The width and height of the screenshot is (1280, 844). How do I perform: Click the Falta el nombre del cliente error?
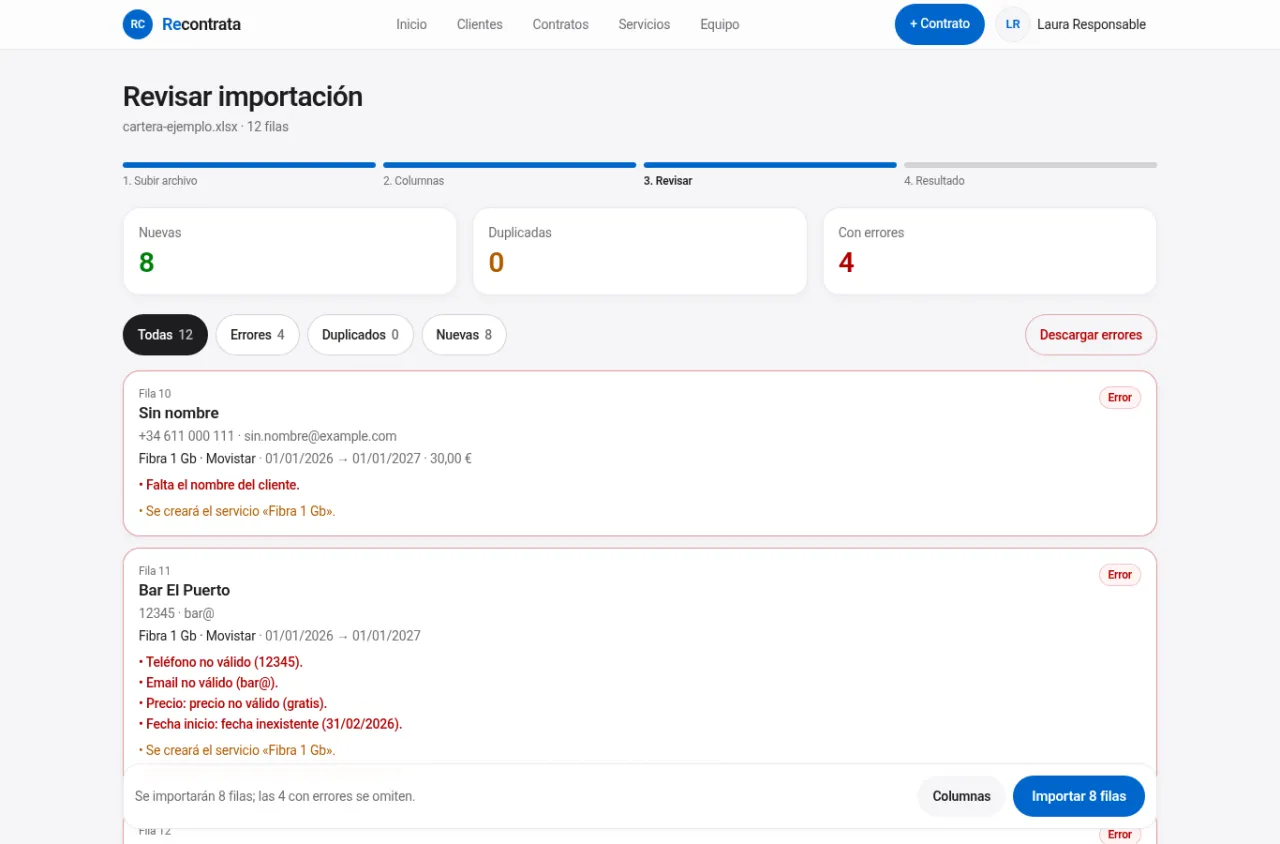point(219,485)
